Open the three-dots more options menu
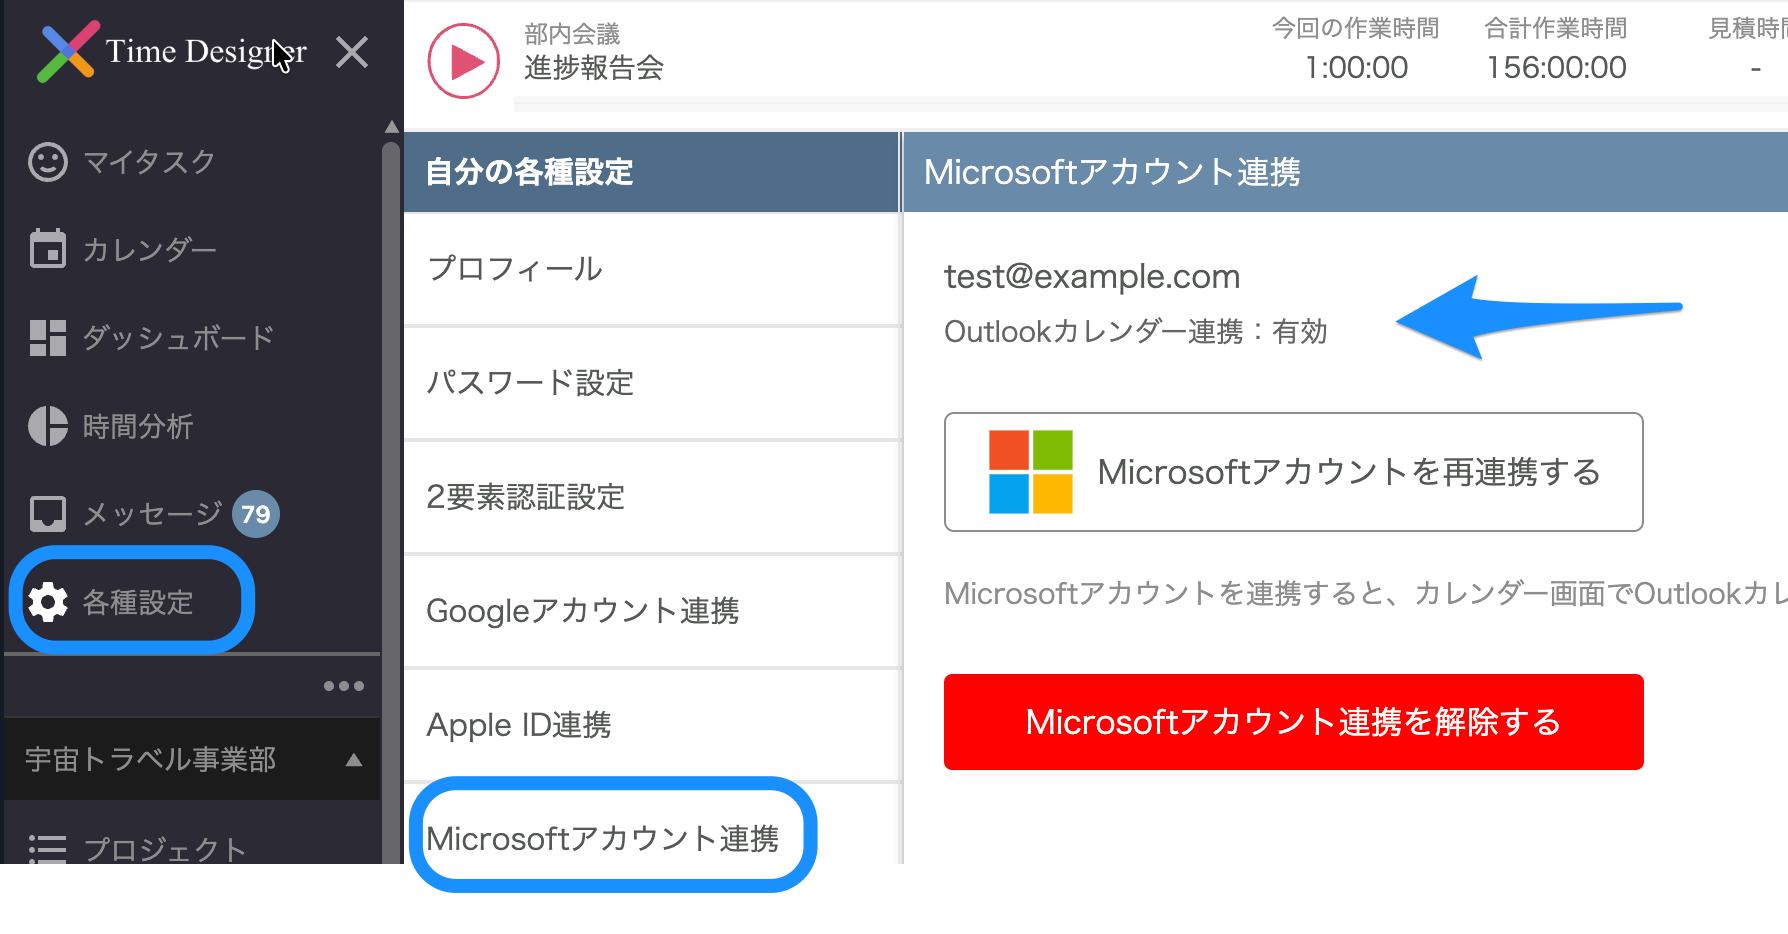Viewport: 1788px width, 934px height. [344, 686]
